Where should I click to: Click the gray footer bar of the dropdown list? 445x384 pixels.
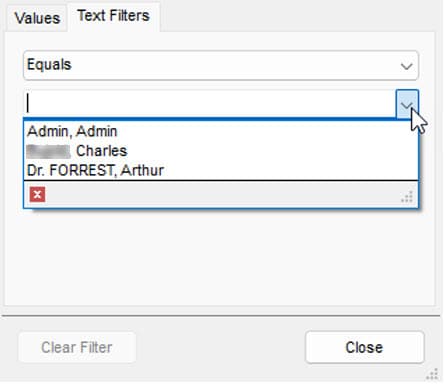click(x=221, y=195)
